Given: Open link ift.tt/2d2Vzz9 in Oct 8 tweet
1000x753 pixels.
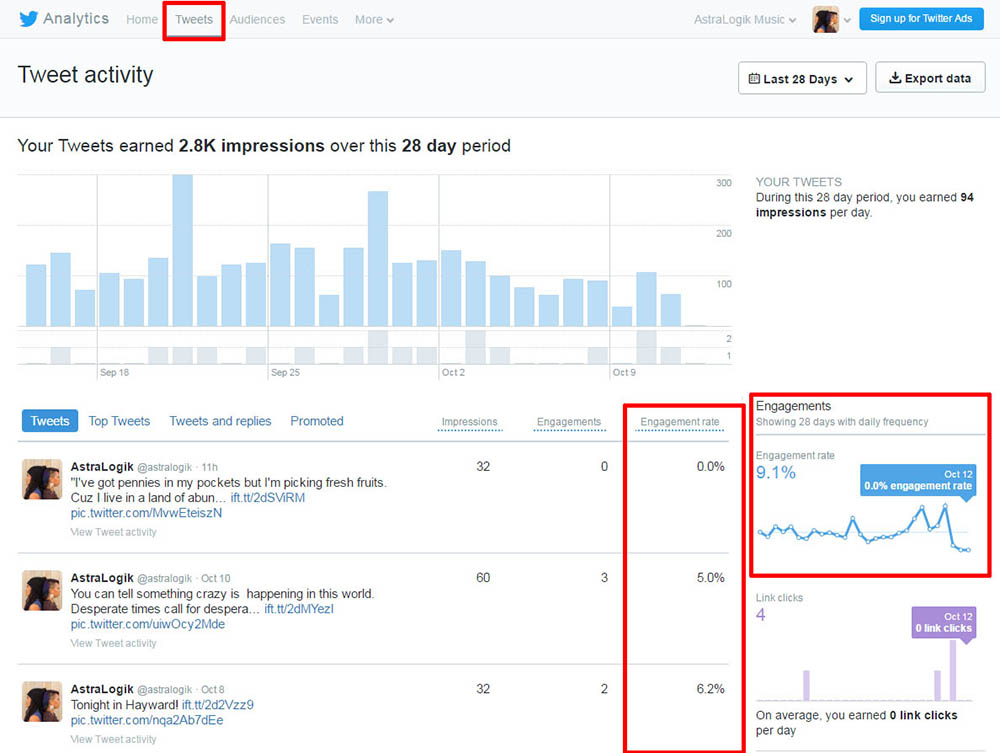Looking at the screenshot, I should (x=217, y=705).
